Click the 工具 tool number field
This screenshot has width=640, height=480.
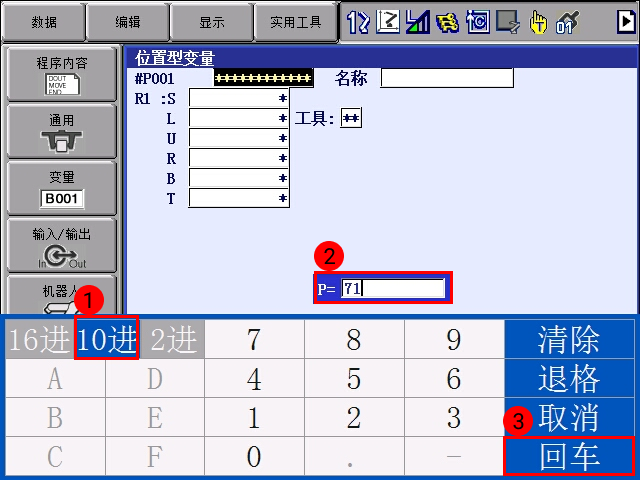click(351, 118)
